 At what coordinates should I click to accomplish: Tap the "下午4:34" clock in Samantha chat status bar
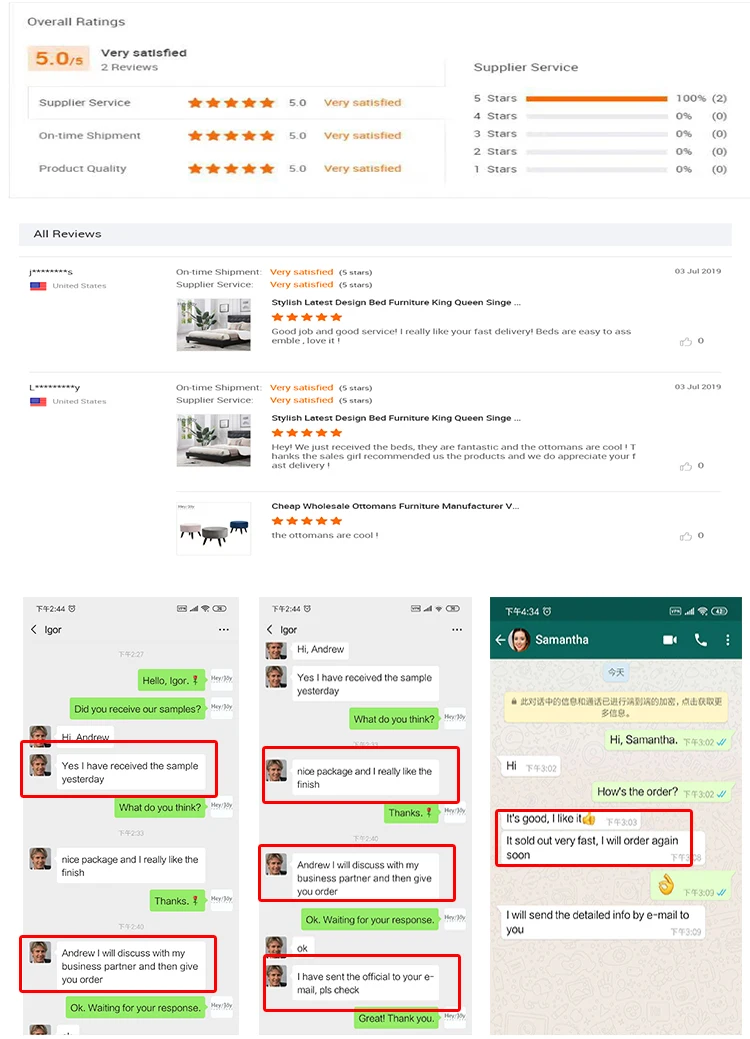click(x=522, y=612)
